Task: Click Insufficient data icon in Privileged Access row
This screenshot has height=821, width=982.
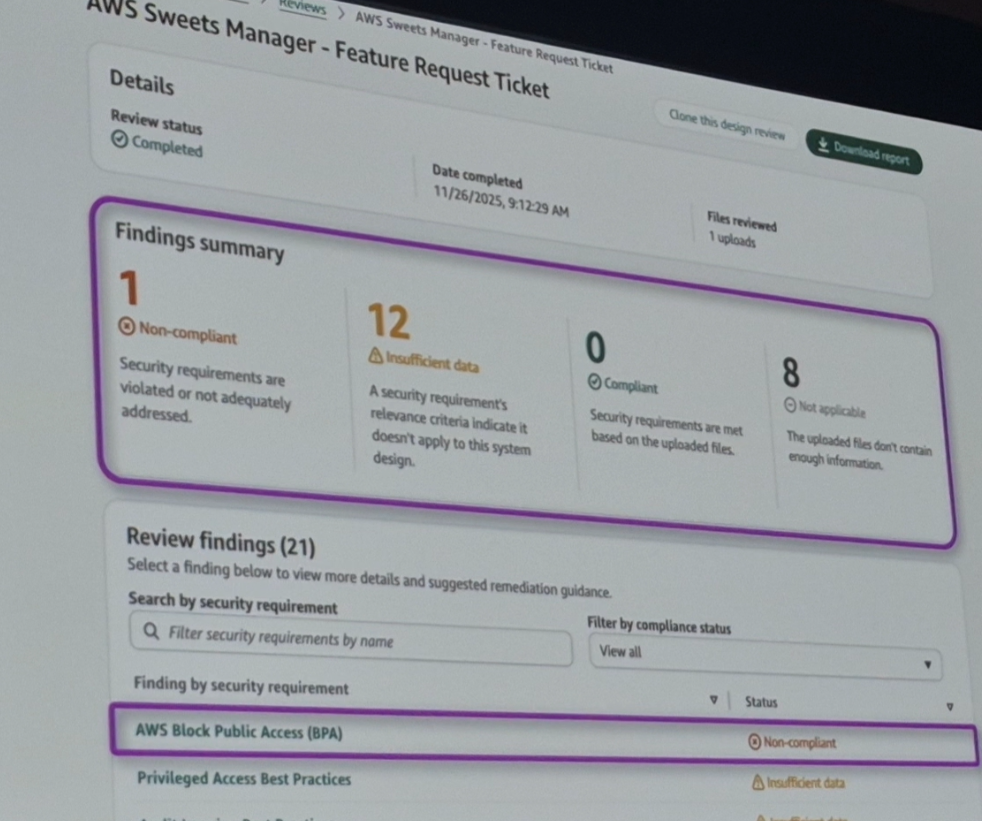Action: [x=759, y=783]
